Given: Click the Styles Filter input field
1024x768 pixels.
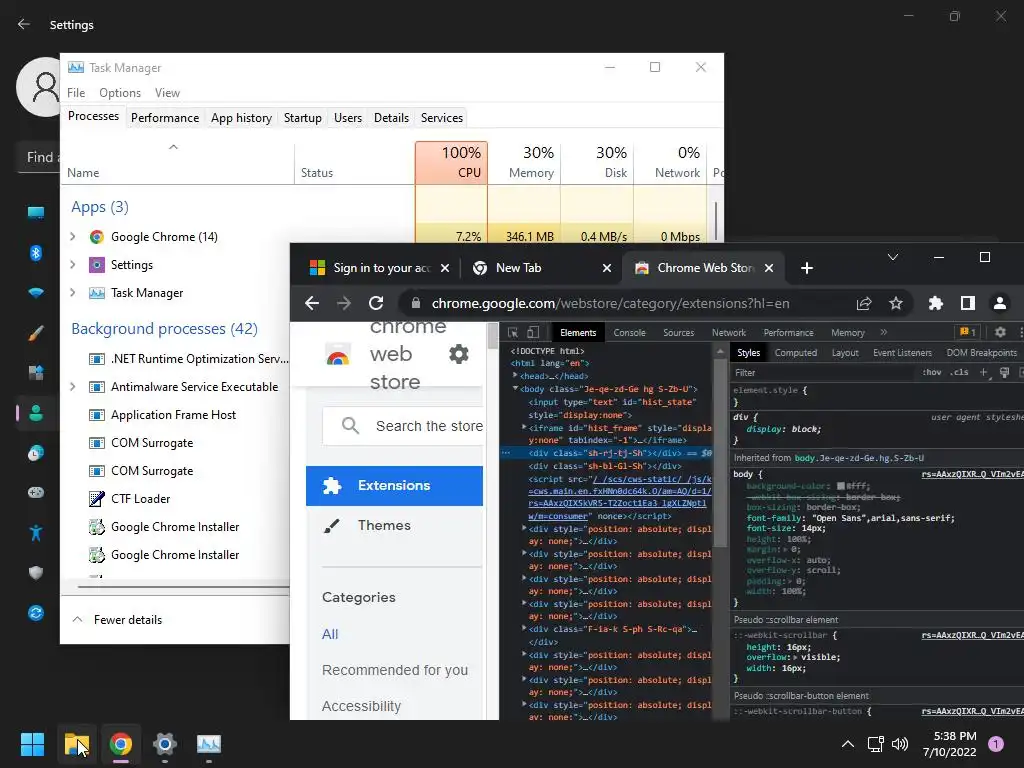Looking at the screenshot, I should (823, 372).
